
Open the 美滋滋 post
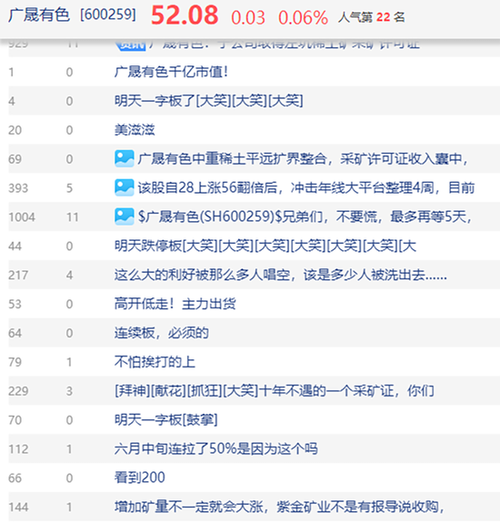point(134,130)
